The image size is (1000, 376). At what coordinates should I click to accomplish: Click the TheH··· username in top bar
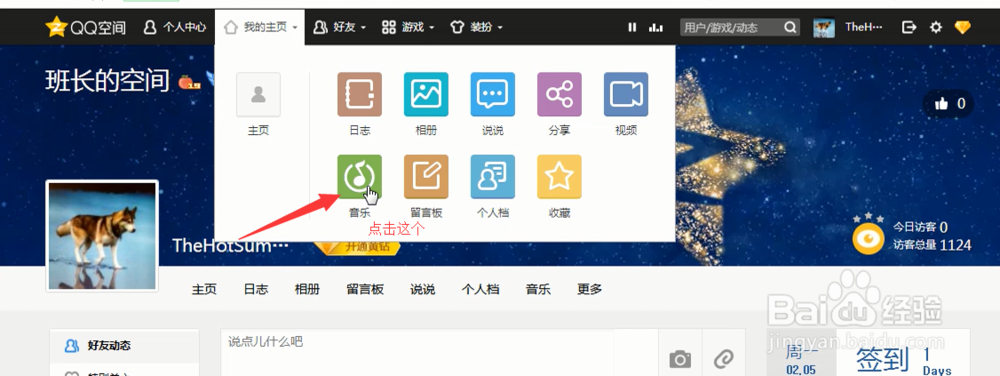coord(864,27)
